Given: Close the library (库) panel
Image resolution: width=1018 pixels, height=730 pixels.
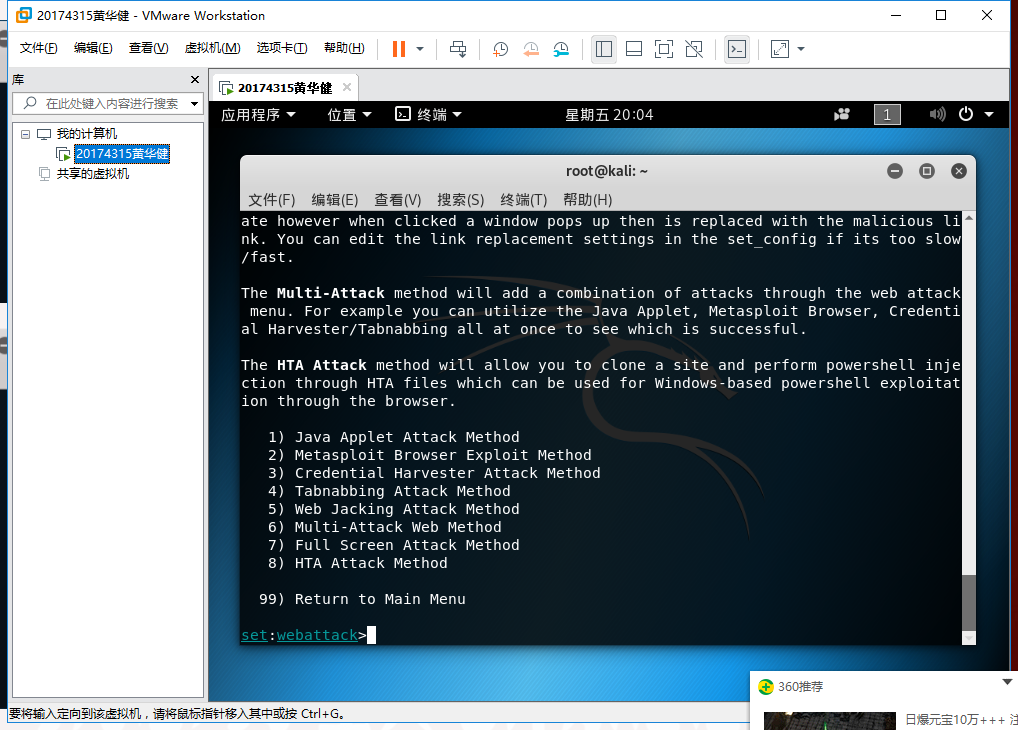Looking at the screenshot, I should 195,79.
